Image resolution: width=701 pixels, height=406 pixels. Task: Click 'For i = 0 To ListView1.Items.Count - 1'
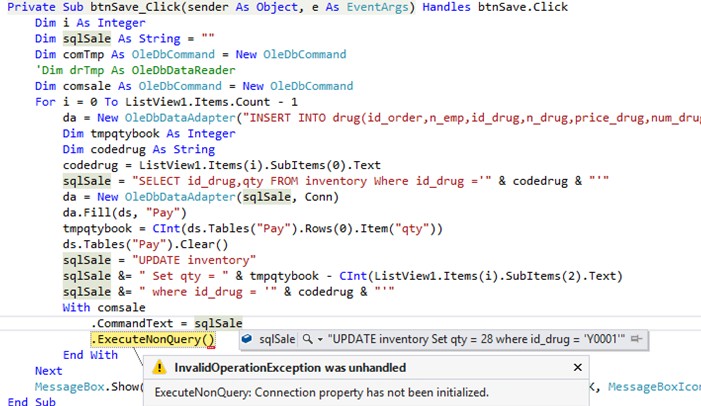tap(166, 102)
